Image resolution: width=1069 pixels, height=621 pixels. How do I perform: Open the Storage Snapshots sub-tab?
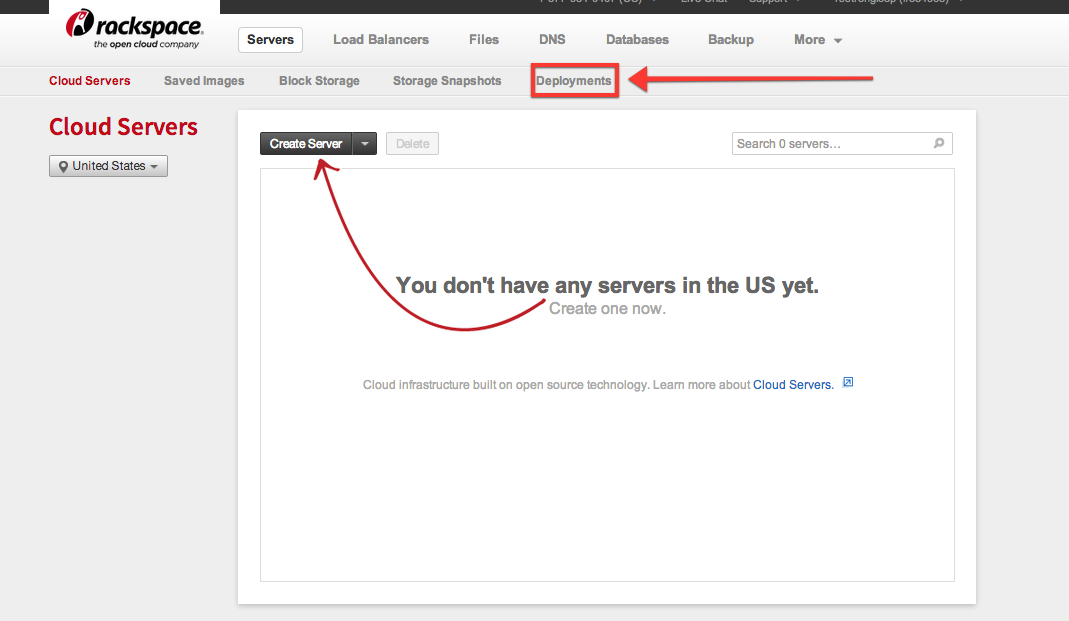point(447,80)
